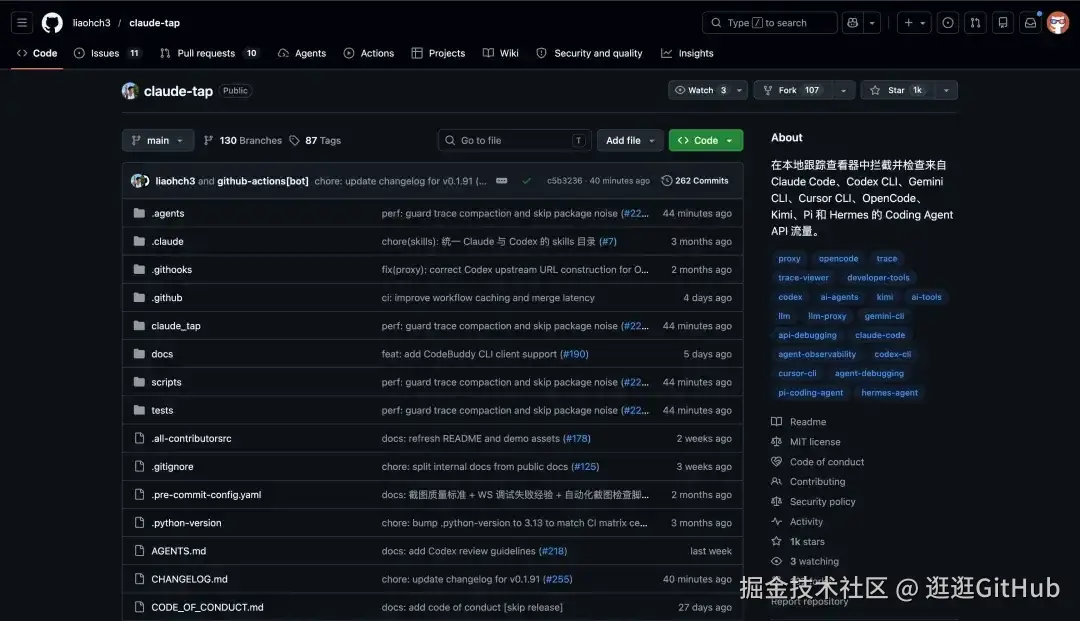View your pull requests header icon

[975, 23]
